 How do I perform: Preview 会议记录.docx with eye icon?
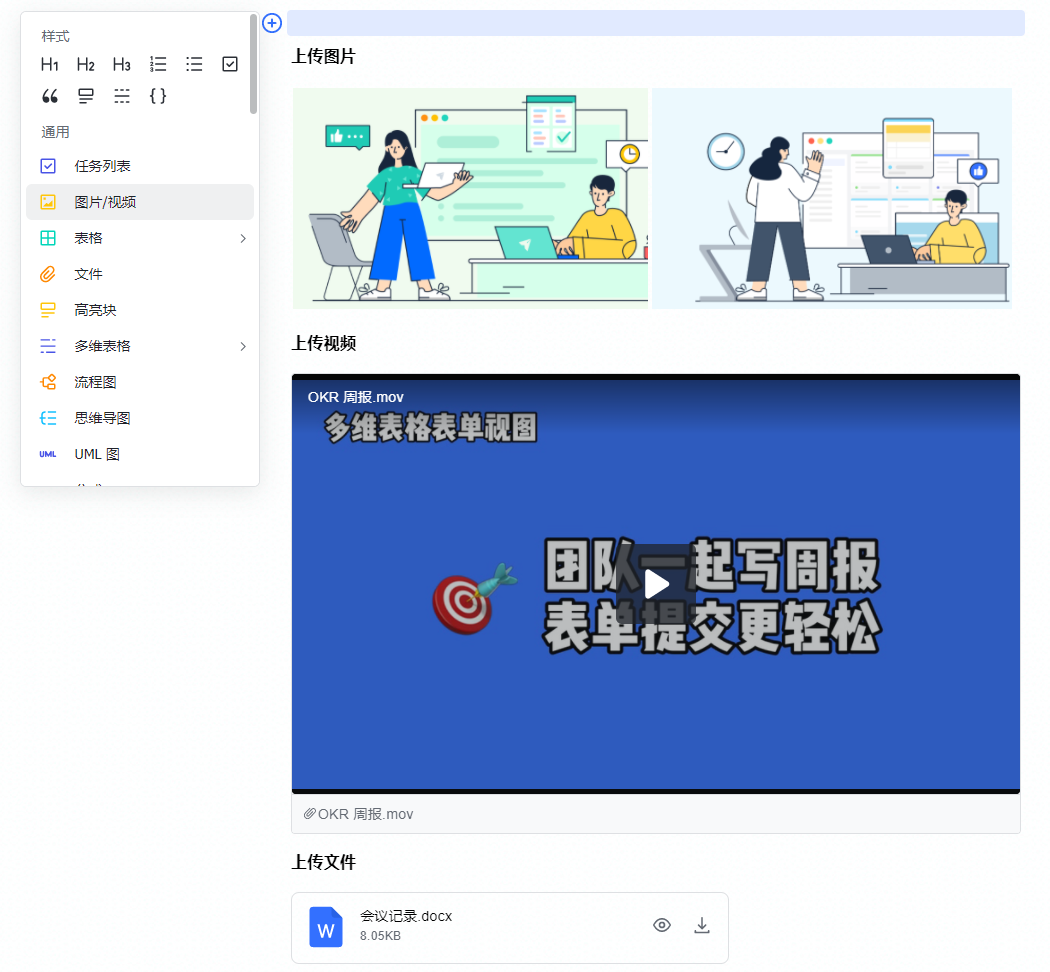[x=662, y=925]
